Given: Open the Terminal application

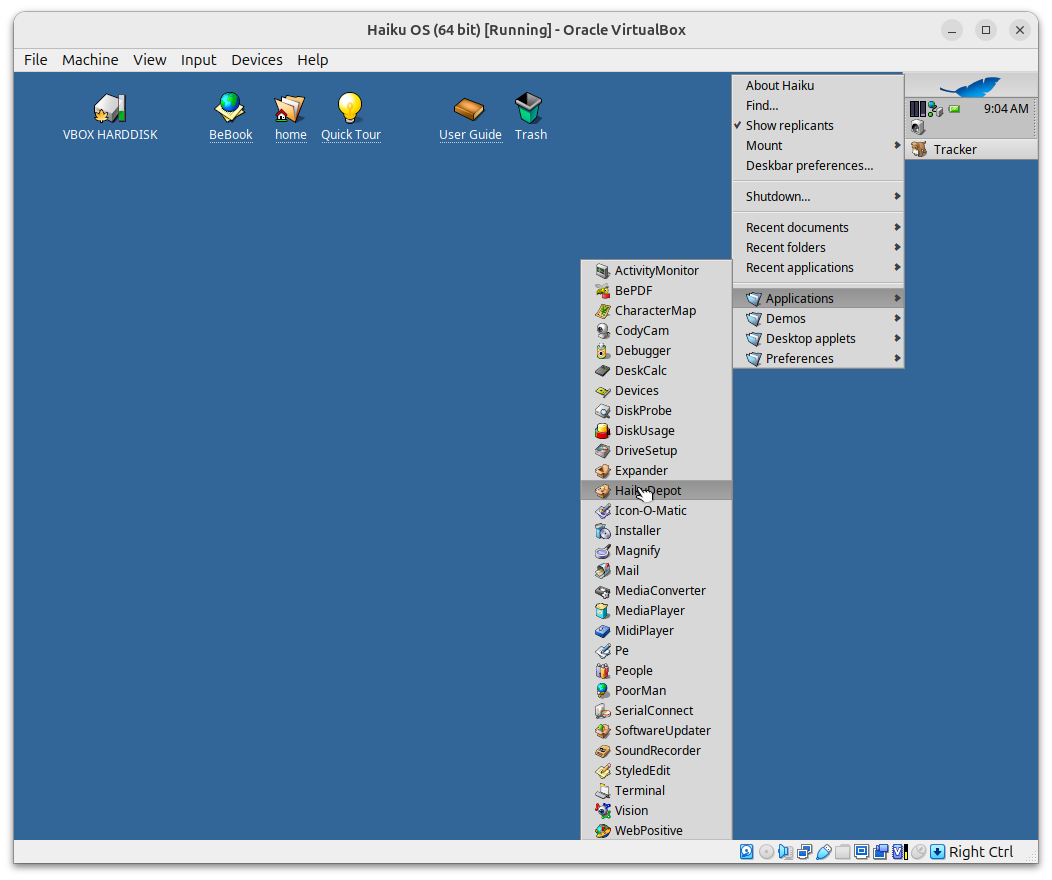Looking at the screenshot, I should pyautogui.click(x=656, y=791).
